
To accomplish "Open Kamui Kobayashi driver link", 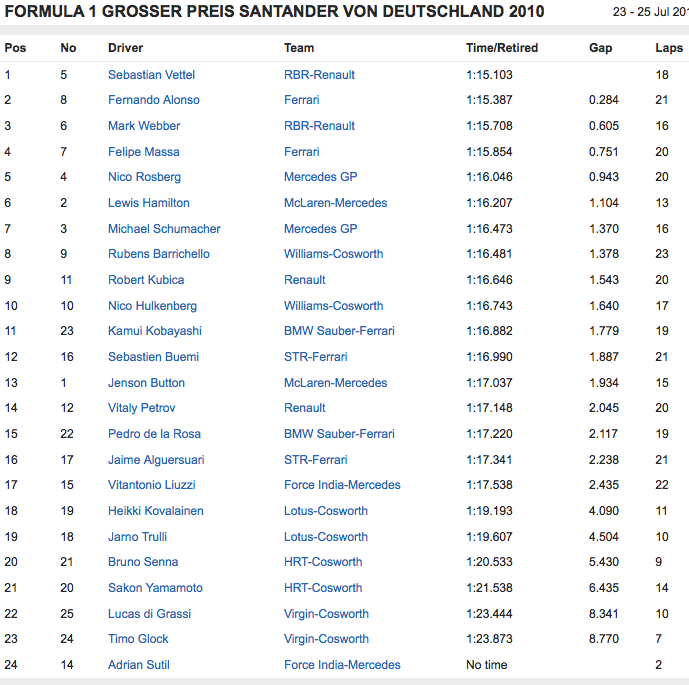I will [154, 331].
